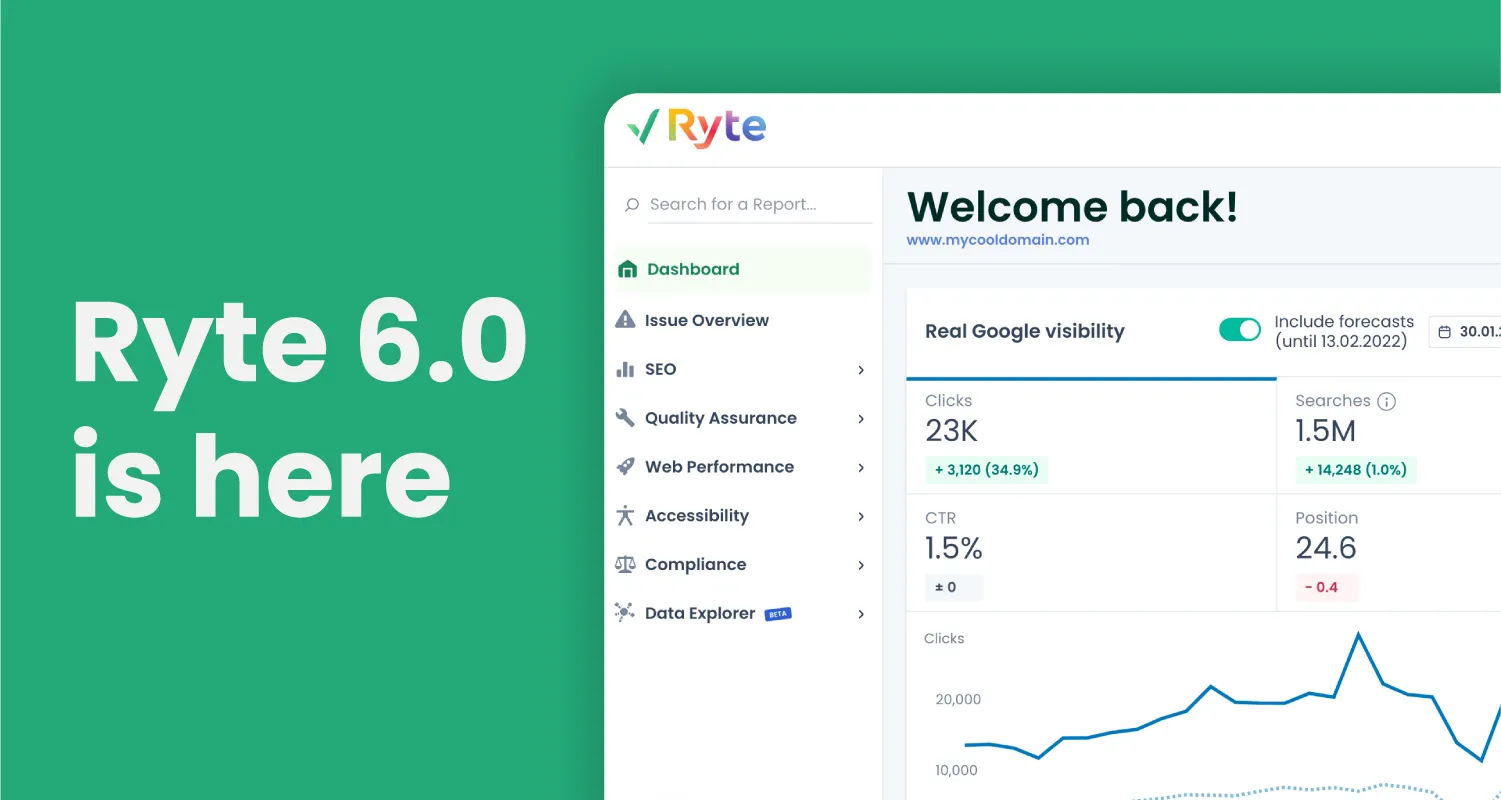Expand the Quality Assurance chevron

(861, 419)
